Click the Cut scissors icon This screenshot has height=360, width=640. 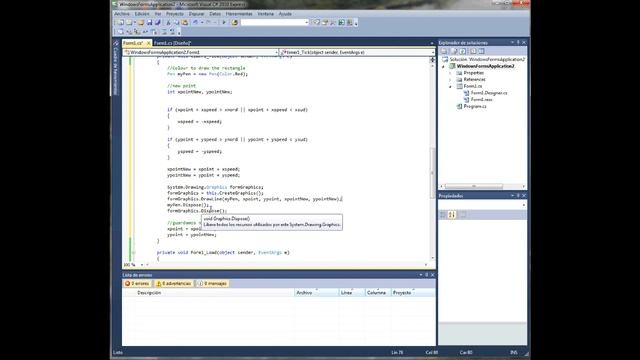(x=168, y=22)
